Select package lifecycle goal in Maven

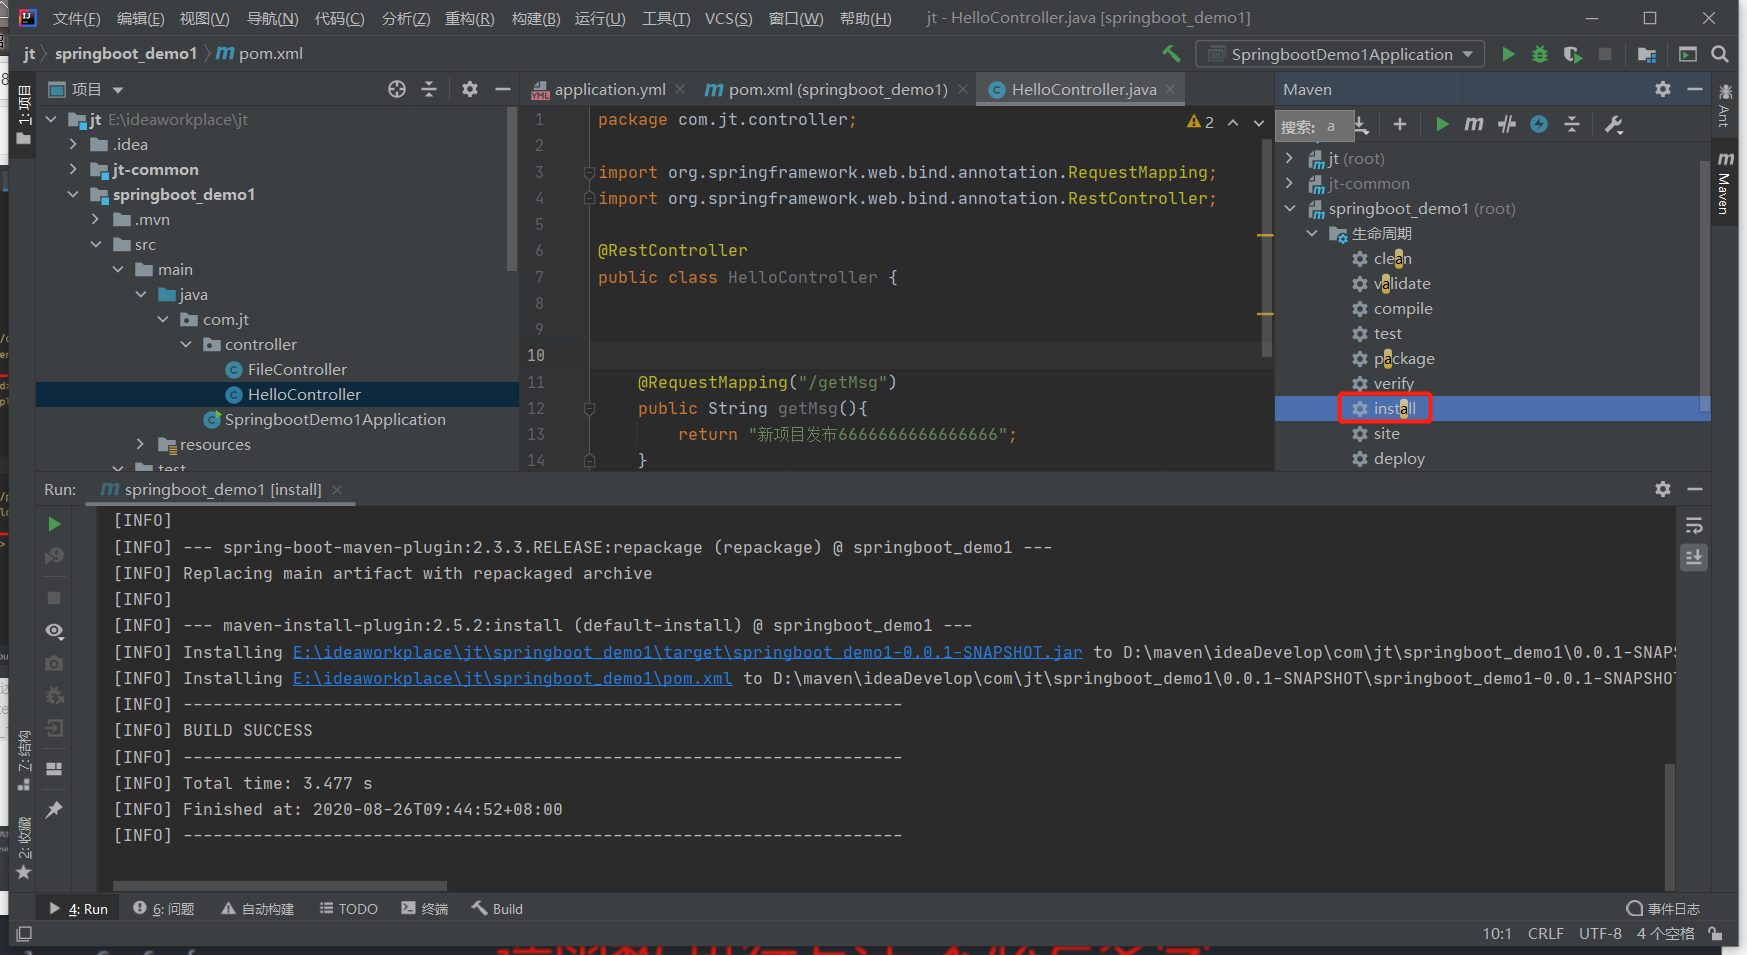click(x=1404, y=358)
